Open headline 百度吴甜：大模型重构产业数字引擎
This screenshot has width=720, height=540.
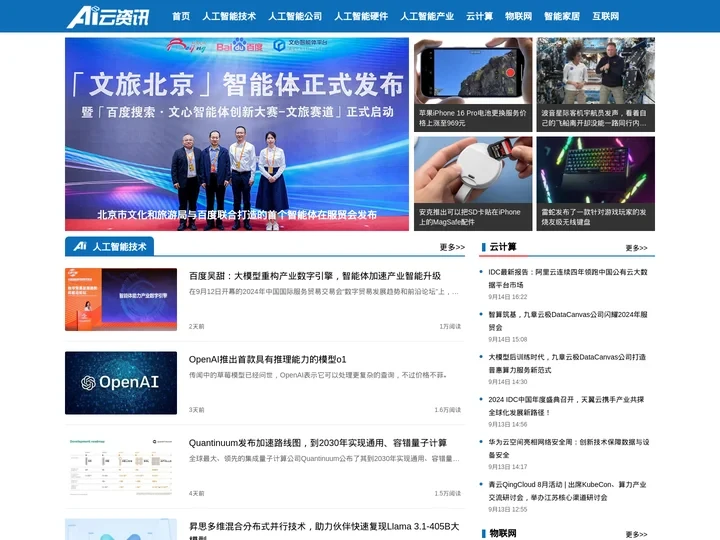coord(315,276)
